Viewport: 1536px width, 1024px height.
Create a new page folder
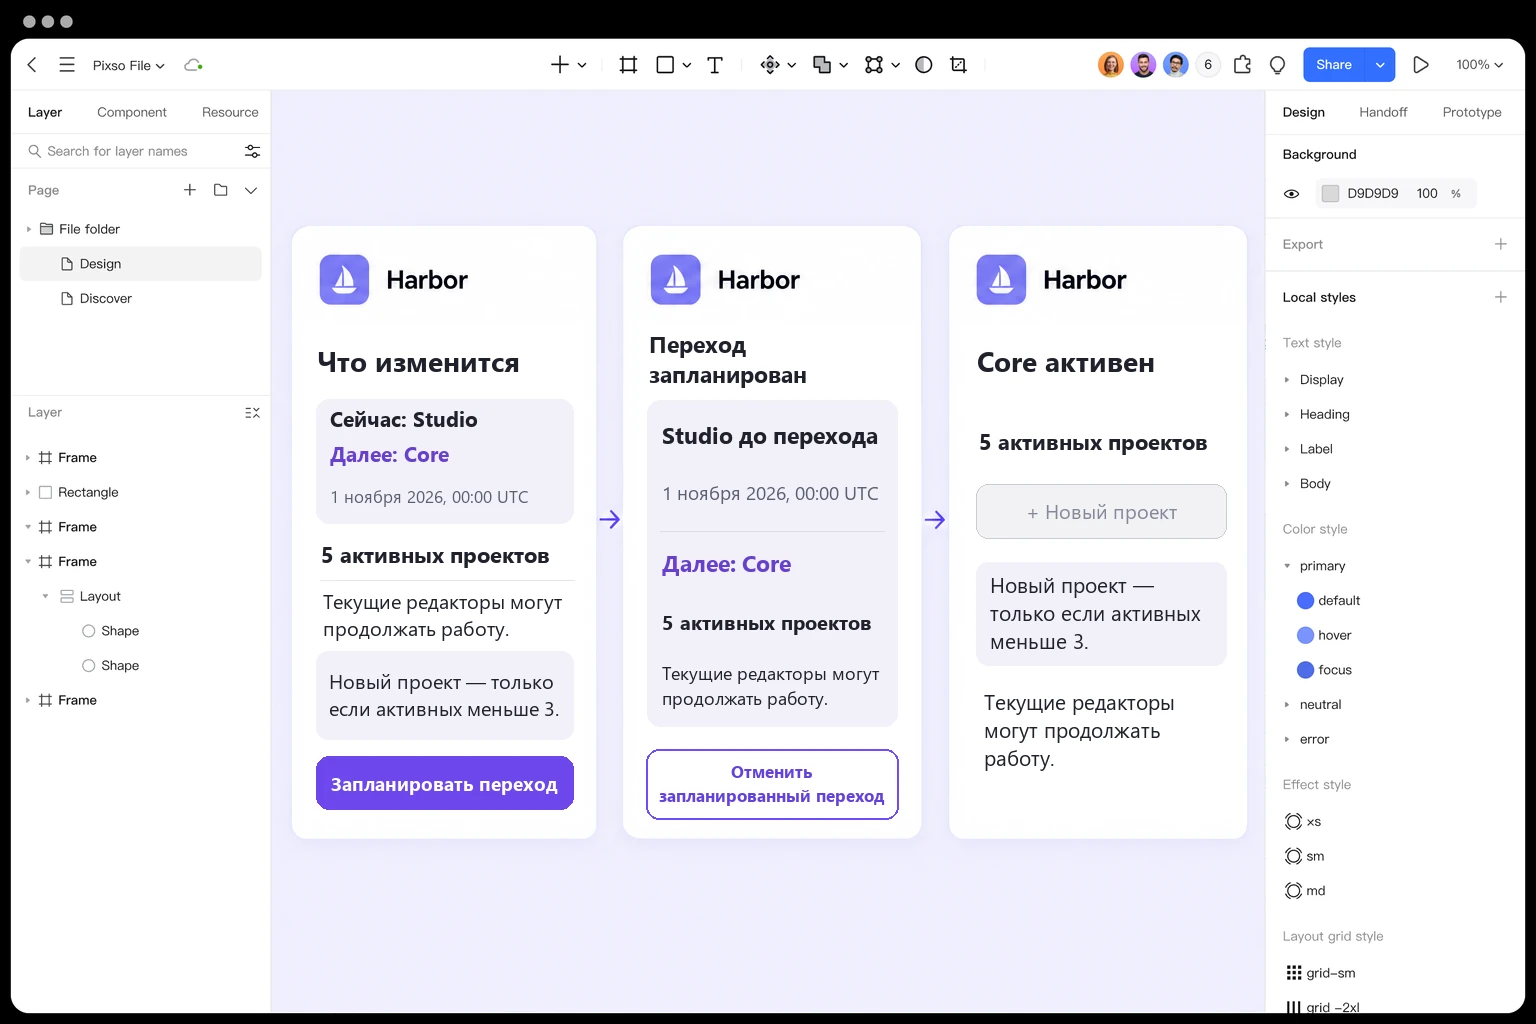click(221, 190)
